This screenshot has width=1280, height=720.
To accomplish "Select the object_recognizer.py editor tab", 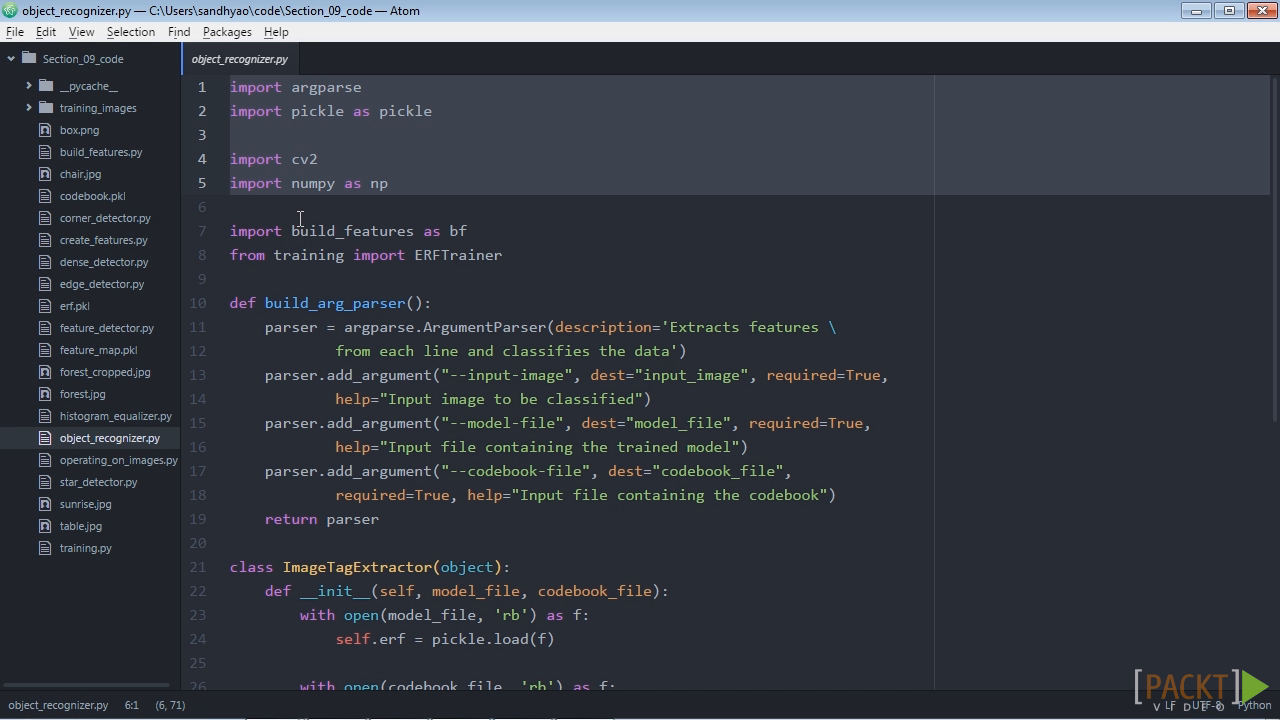I will pos(240,59).
